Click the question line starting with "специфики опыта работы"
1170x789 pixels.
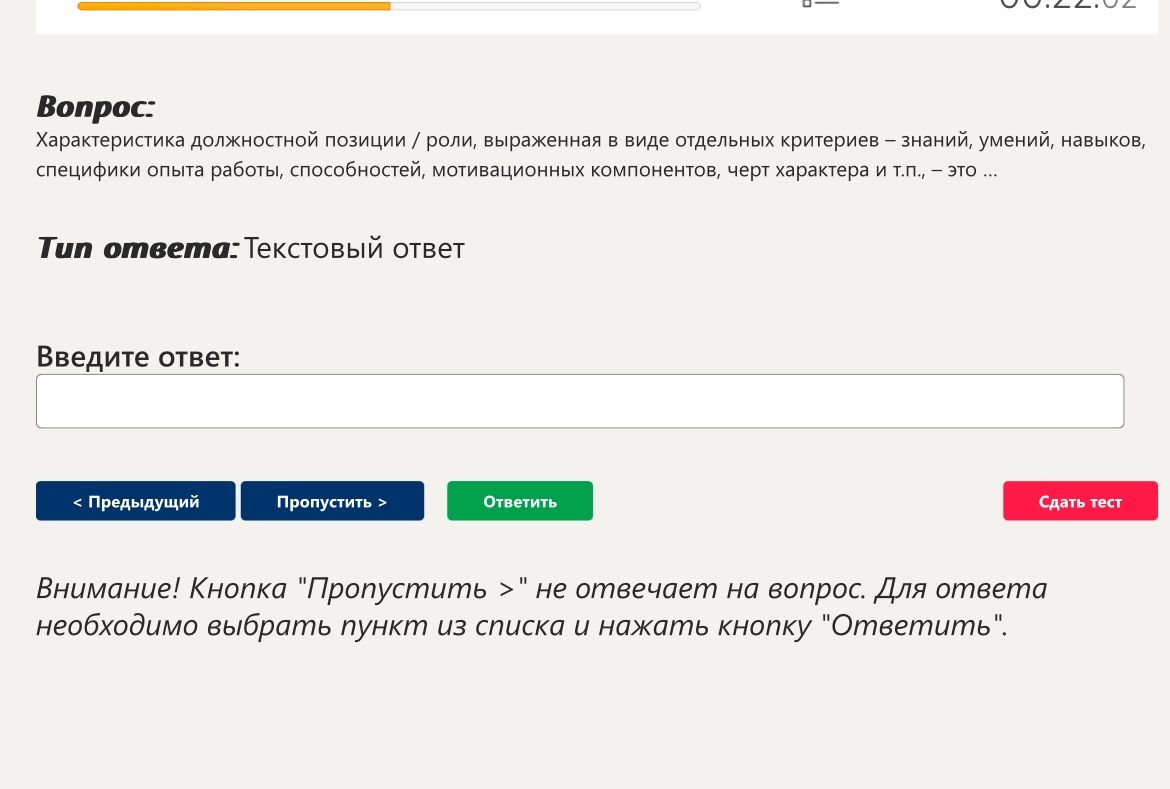(x=516, y=170)
